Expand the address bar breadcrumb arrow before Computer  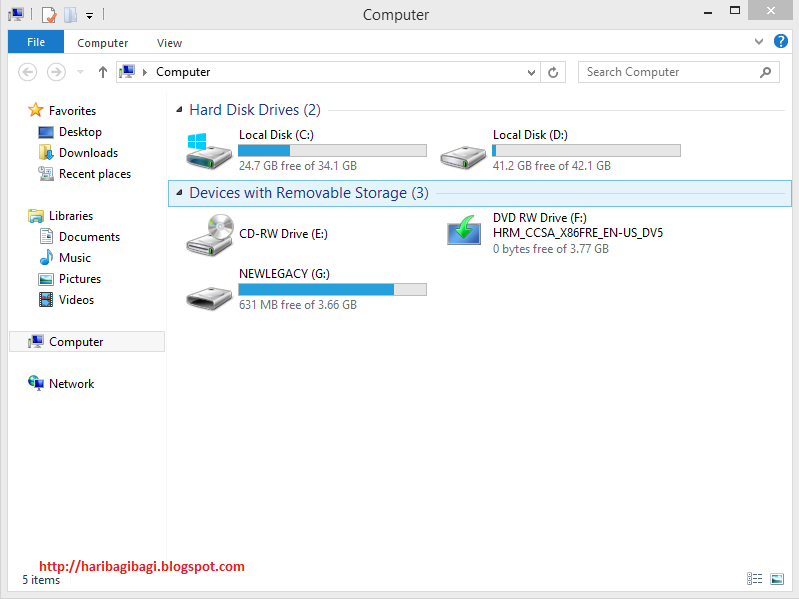click(x=145, y=72)
